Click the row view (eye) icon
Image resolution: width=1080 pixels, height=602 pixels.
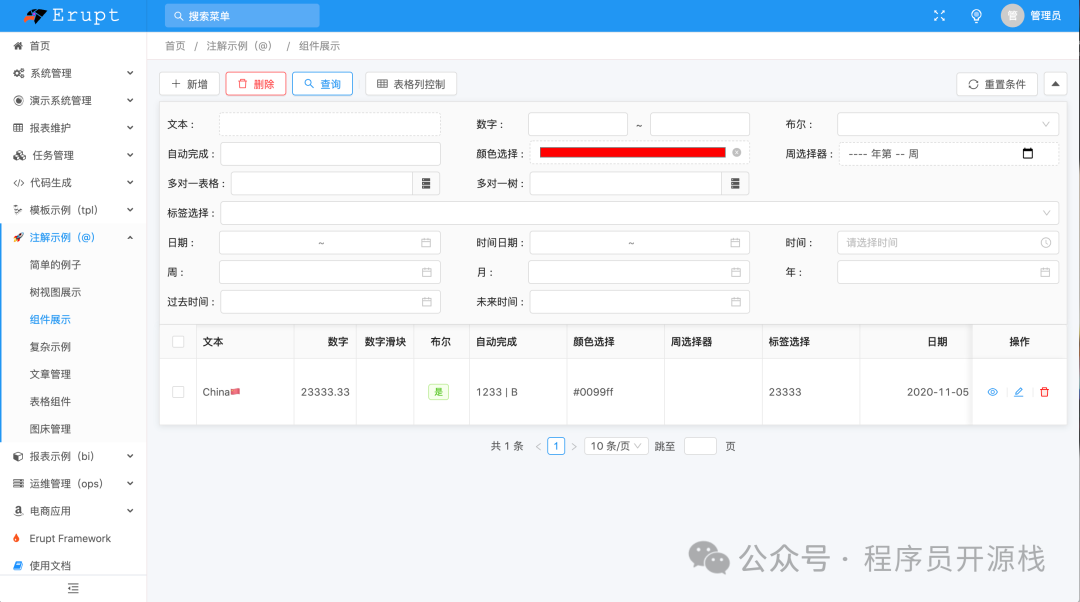992,392
